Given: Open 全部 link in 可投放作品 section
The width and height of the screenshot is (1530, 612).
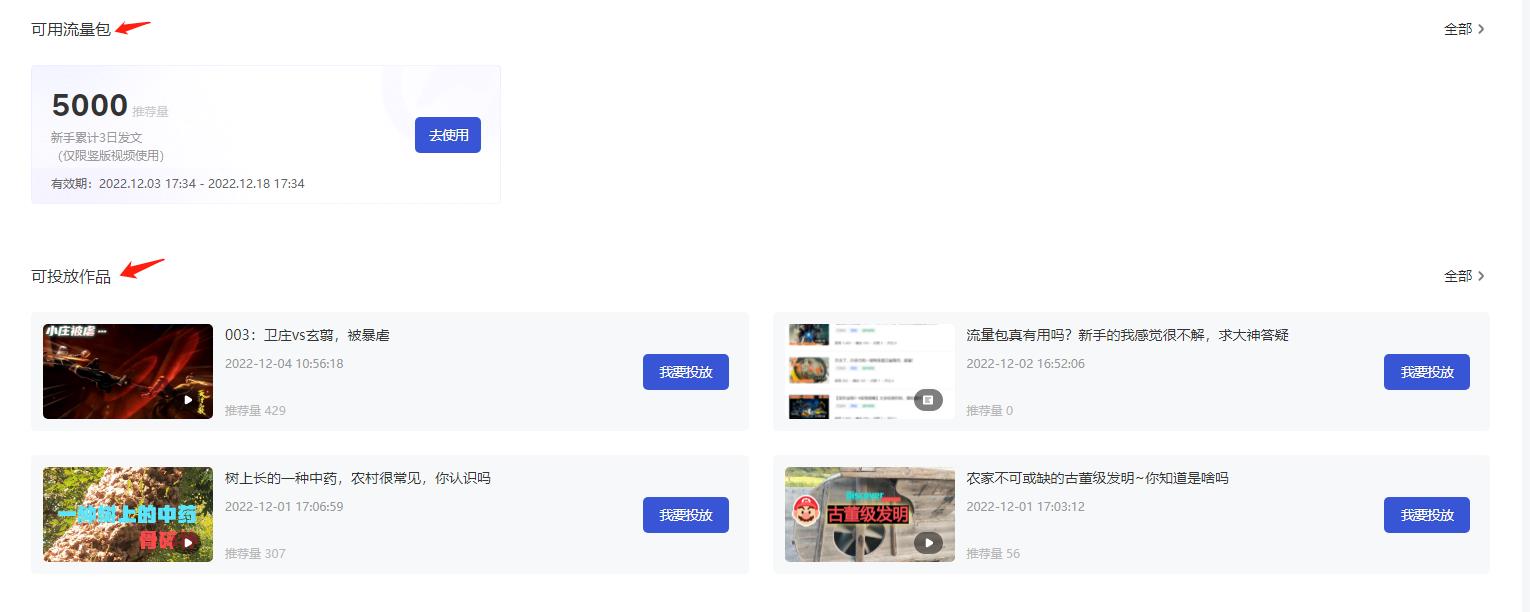Looking at the screenshot, I should click(1458, 276).
